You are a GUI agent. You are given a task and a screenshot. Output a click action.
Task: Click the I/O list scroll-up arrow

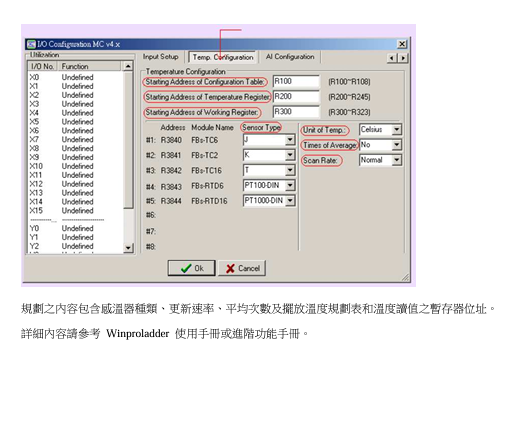(128, 66)
